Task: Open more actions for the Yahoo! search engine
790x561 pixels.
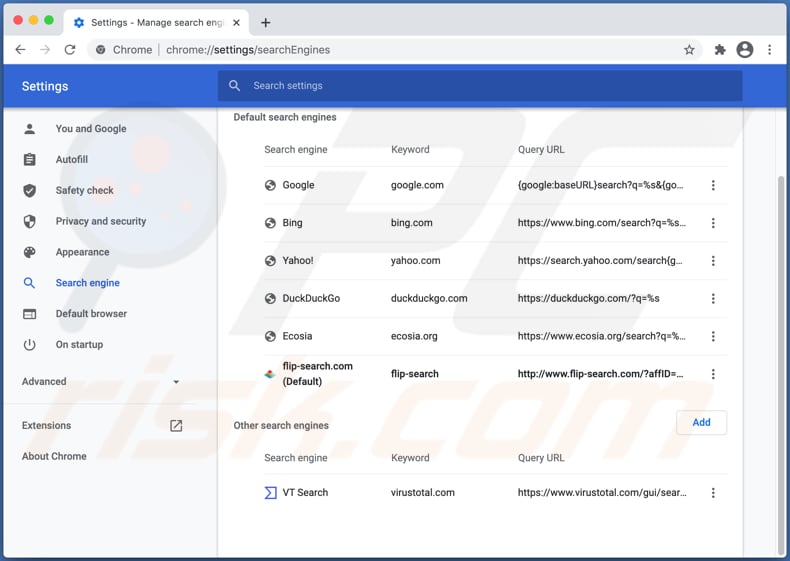Action: [713, 261]
